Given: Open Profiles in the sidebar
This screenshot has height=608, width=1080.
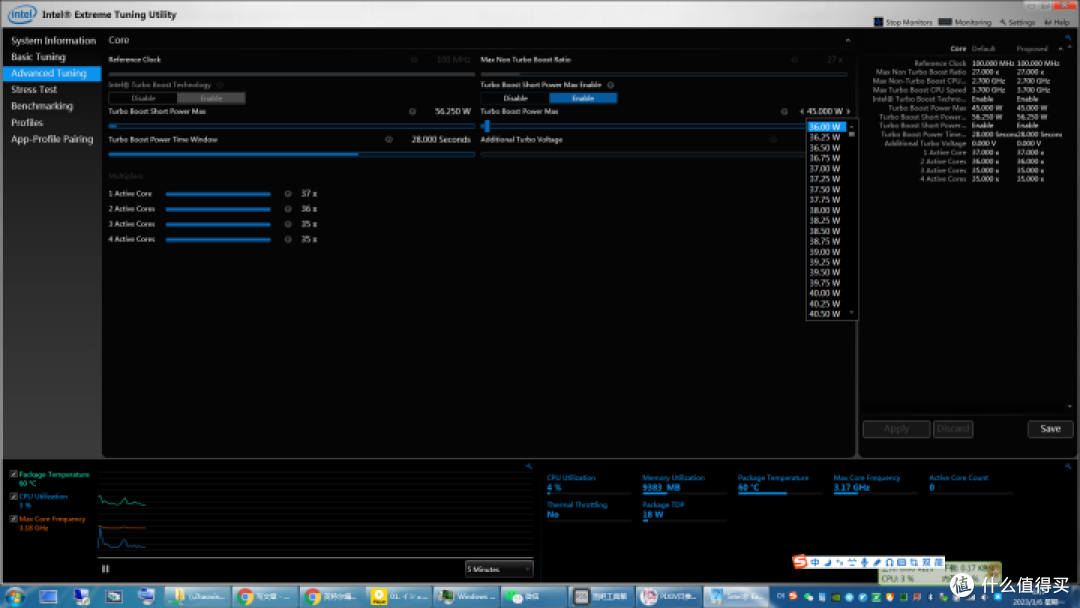Looking at the screenshot, I should click(x=27, y=123).
